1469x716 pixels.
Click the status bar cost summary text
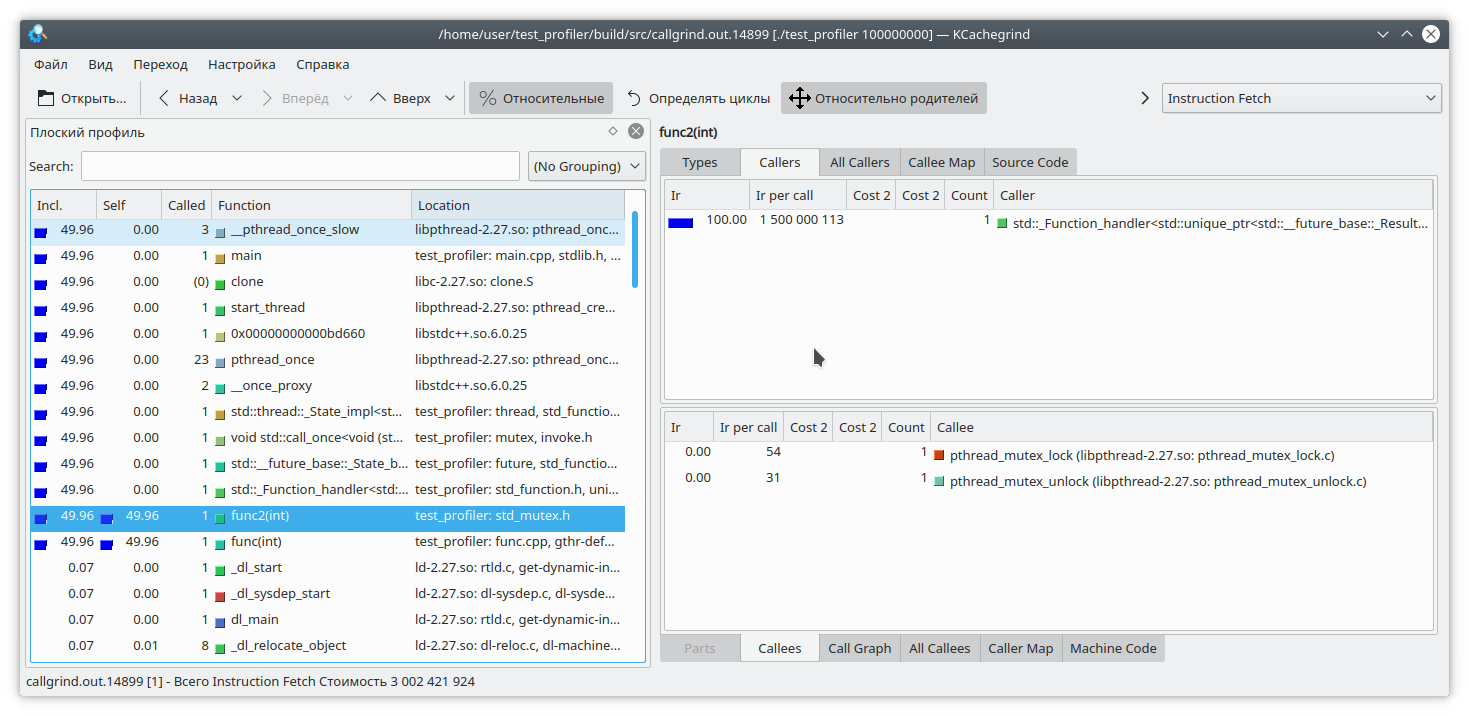tap(250, 682)
